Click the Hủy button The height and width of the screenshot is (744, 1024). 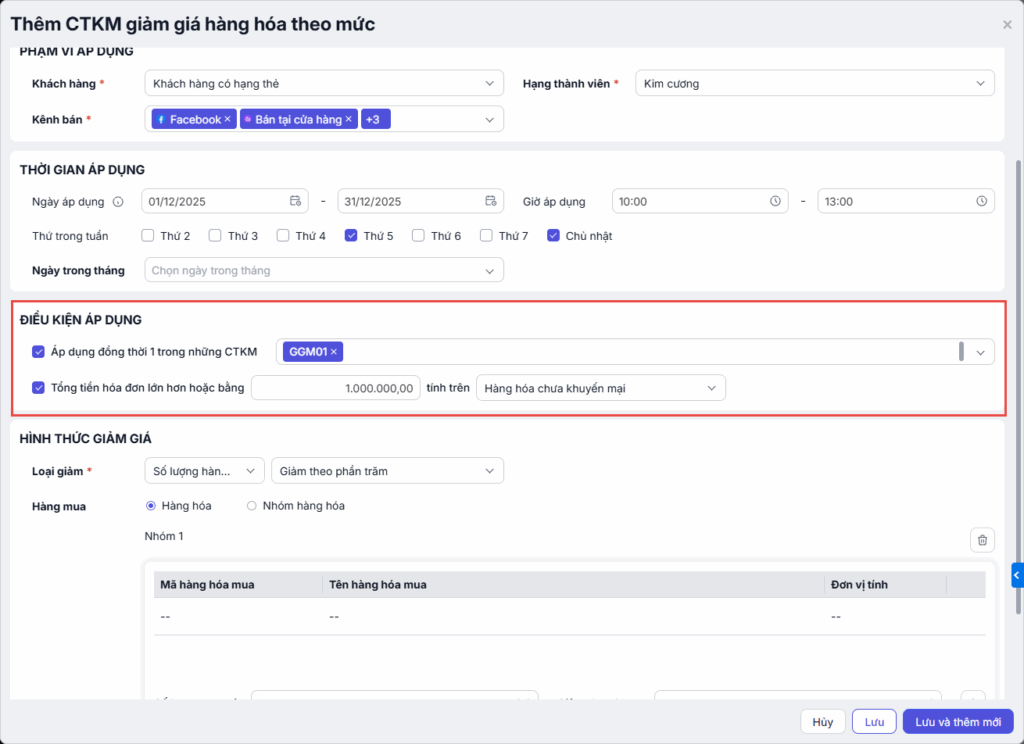[x=822, y=722]
